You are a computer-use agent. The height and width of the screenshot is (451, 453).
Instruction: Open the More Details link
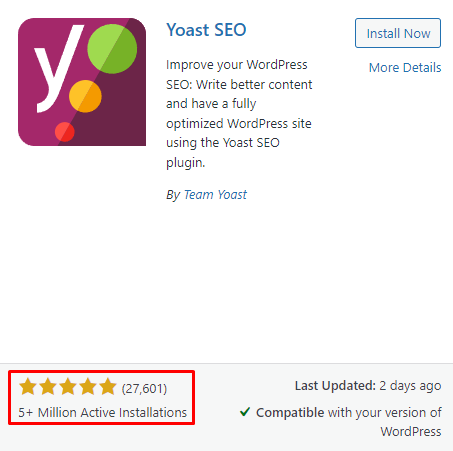(x=405, y=67)
